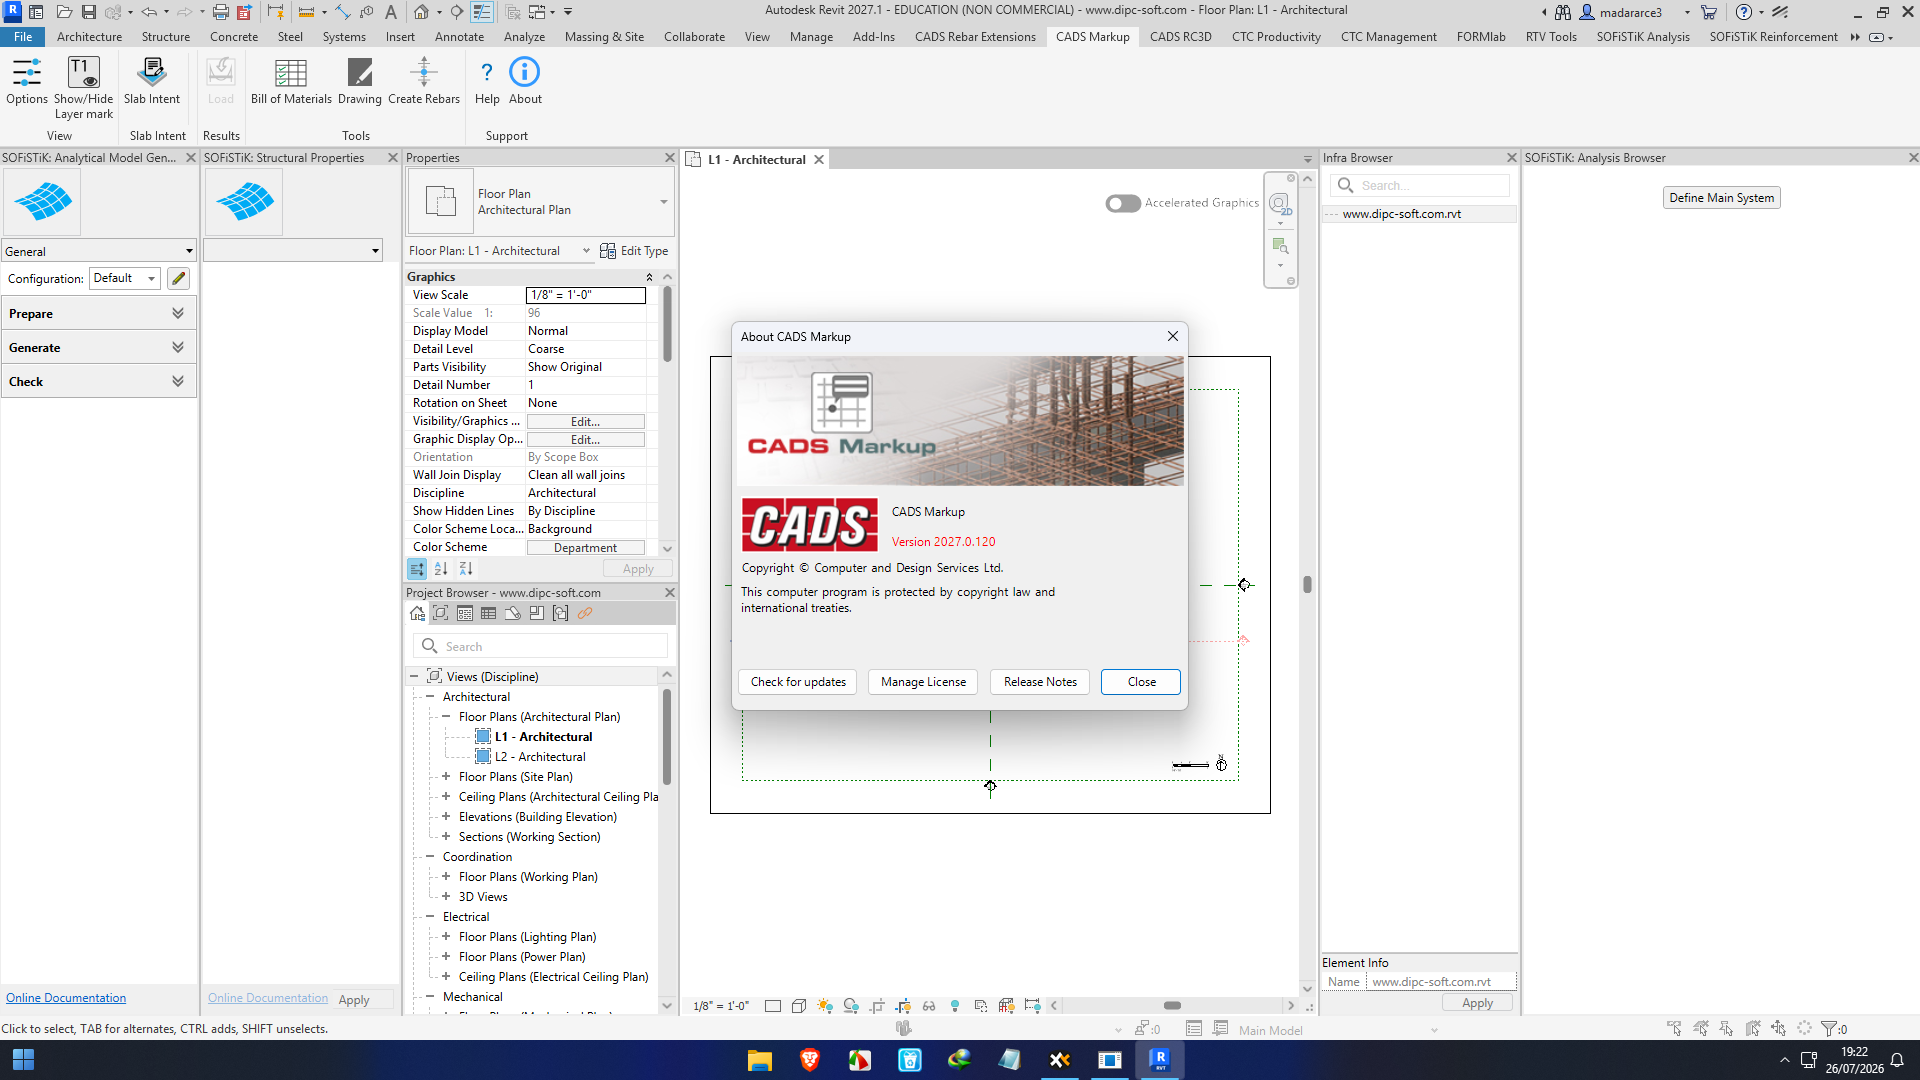1920x1080 pixels.
Task: Click Undo arrow in quick access toolbar
Action: [x=149, y=12]
